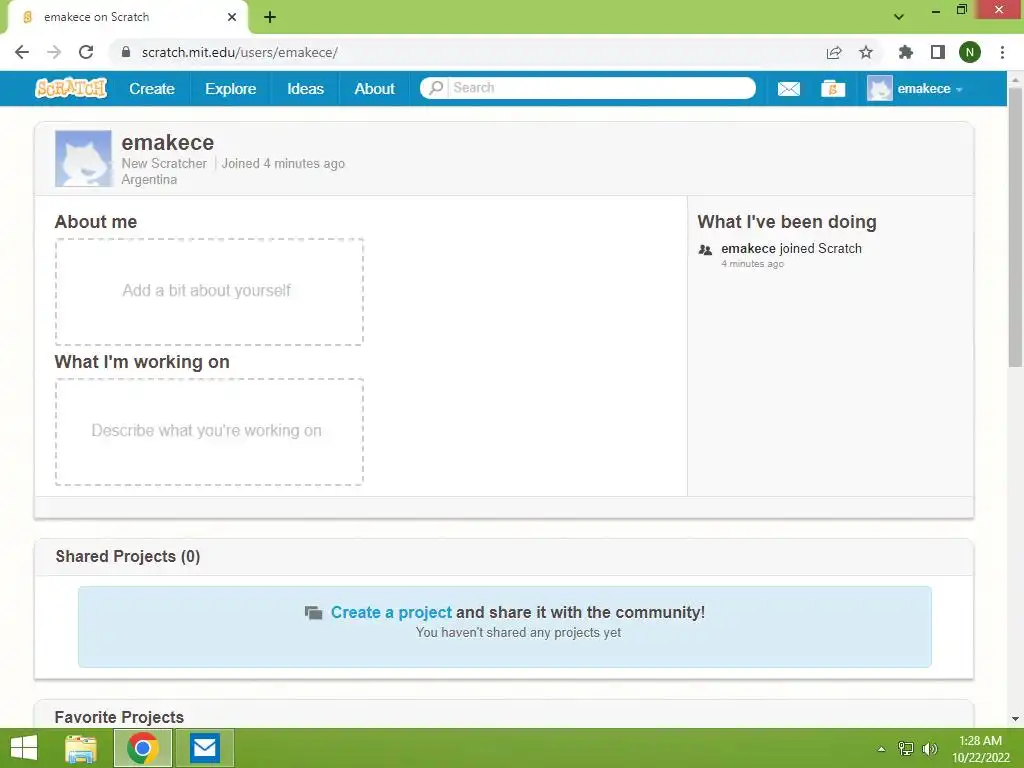The image size is (1024, 768).
Task: Click the emakece profile heading
Action: click(168, 142)
